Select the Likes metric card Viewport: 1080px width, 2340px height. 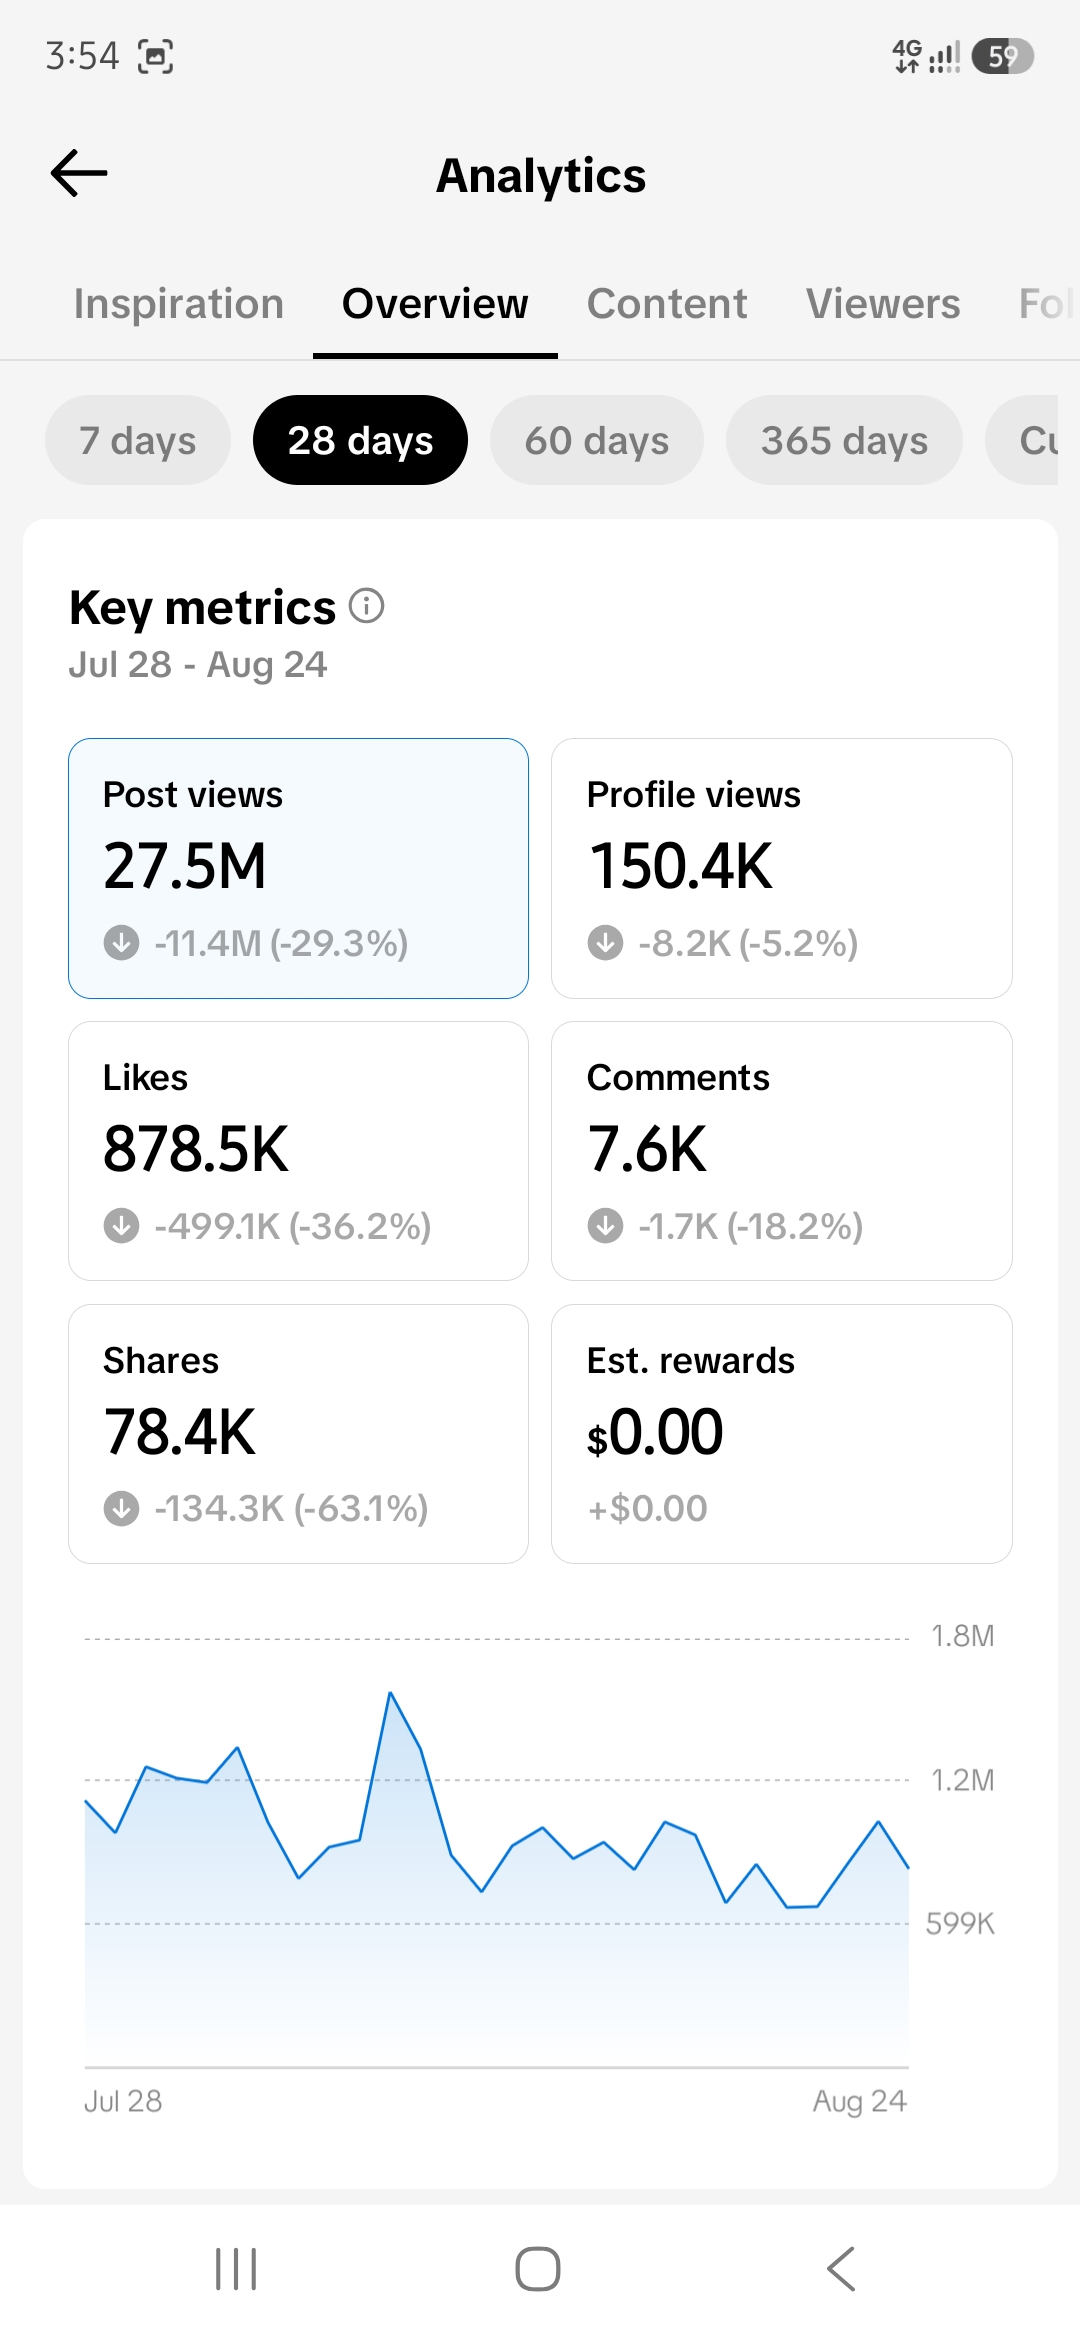(x=298, y=1151)
